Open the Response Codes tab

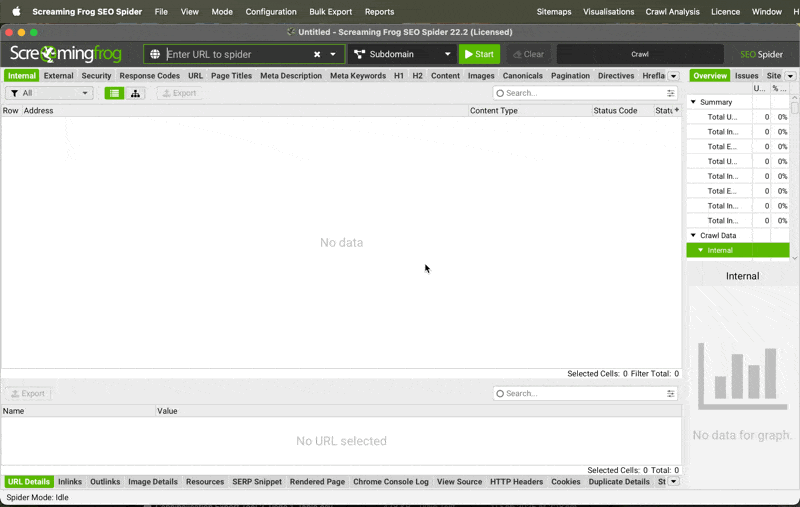pyautogui.click(x=150, y=76)
